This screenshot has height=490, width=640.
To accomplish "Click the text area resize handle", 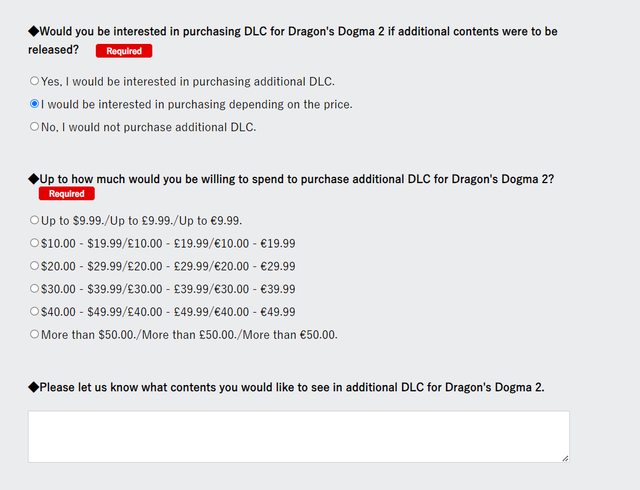I will pyautogui.click(x=565, y=458).
